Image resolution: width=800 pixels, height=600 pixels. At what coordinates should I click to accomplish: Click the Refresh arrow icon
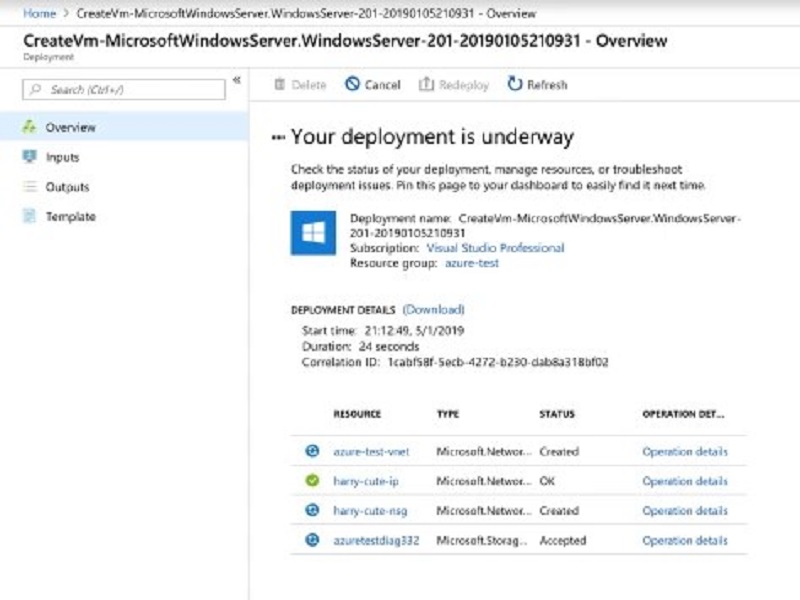point(515,84)
